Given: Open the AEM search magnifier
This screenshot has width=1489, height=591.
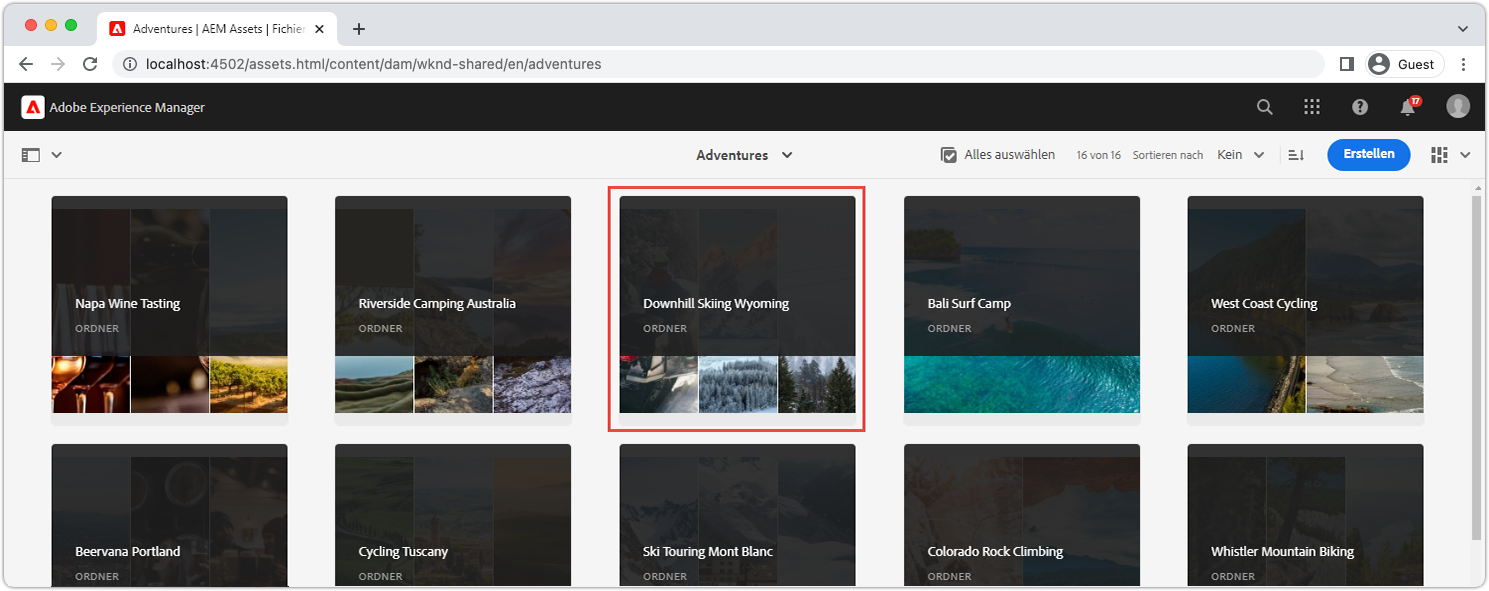Looking at the screenshot, I should pos(1265,107).
